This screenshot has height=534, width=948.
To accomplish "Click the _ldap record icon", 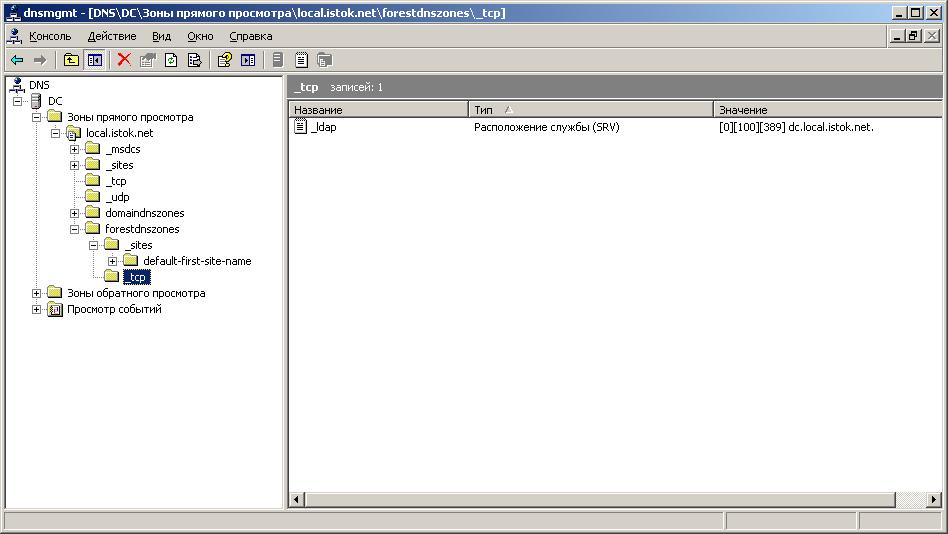I will (x=300, y=126).
